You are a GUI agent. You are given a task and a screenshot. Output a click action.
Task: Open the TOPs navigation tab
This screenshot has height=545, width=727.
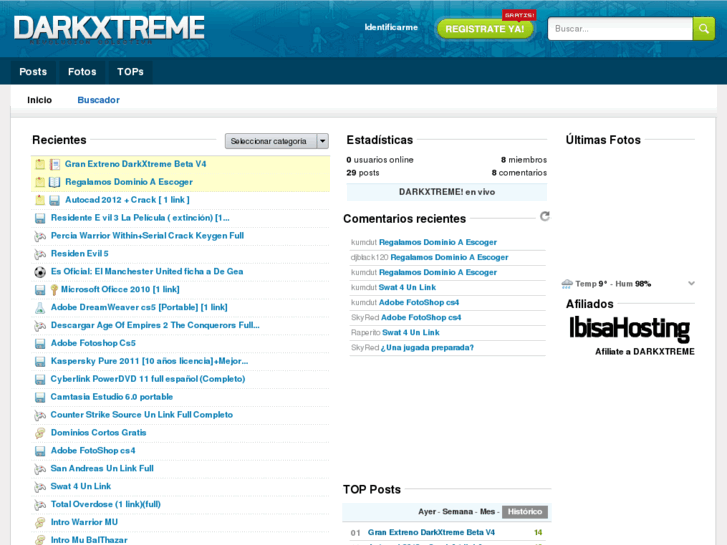(130, 72)
